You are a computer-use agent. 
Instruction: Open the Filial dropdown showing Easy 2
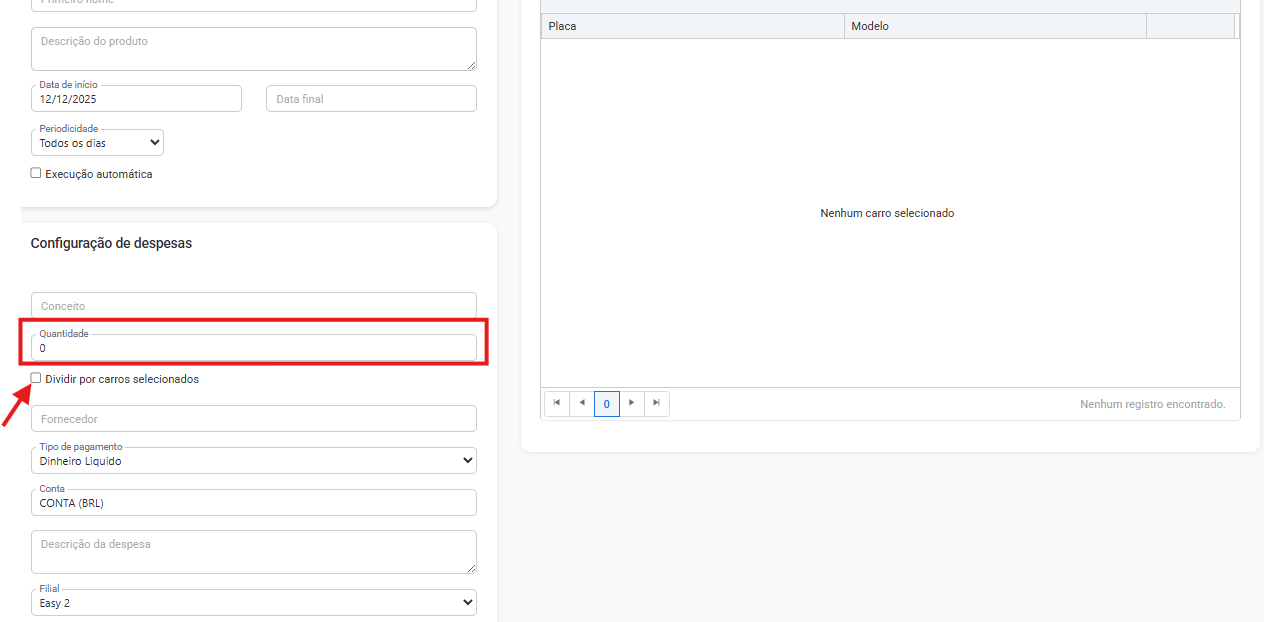click(x=253, y=603)
